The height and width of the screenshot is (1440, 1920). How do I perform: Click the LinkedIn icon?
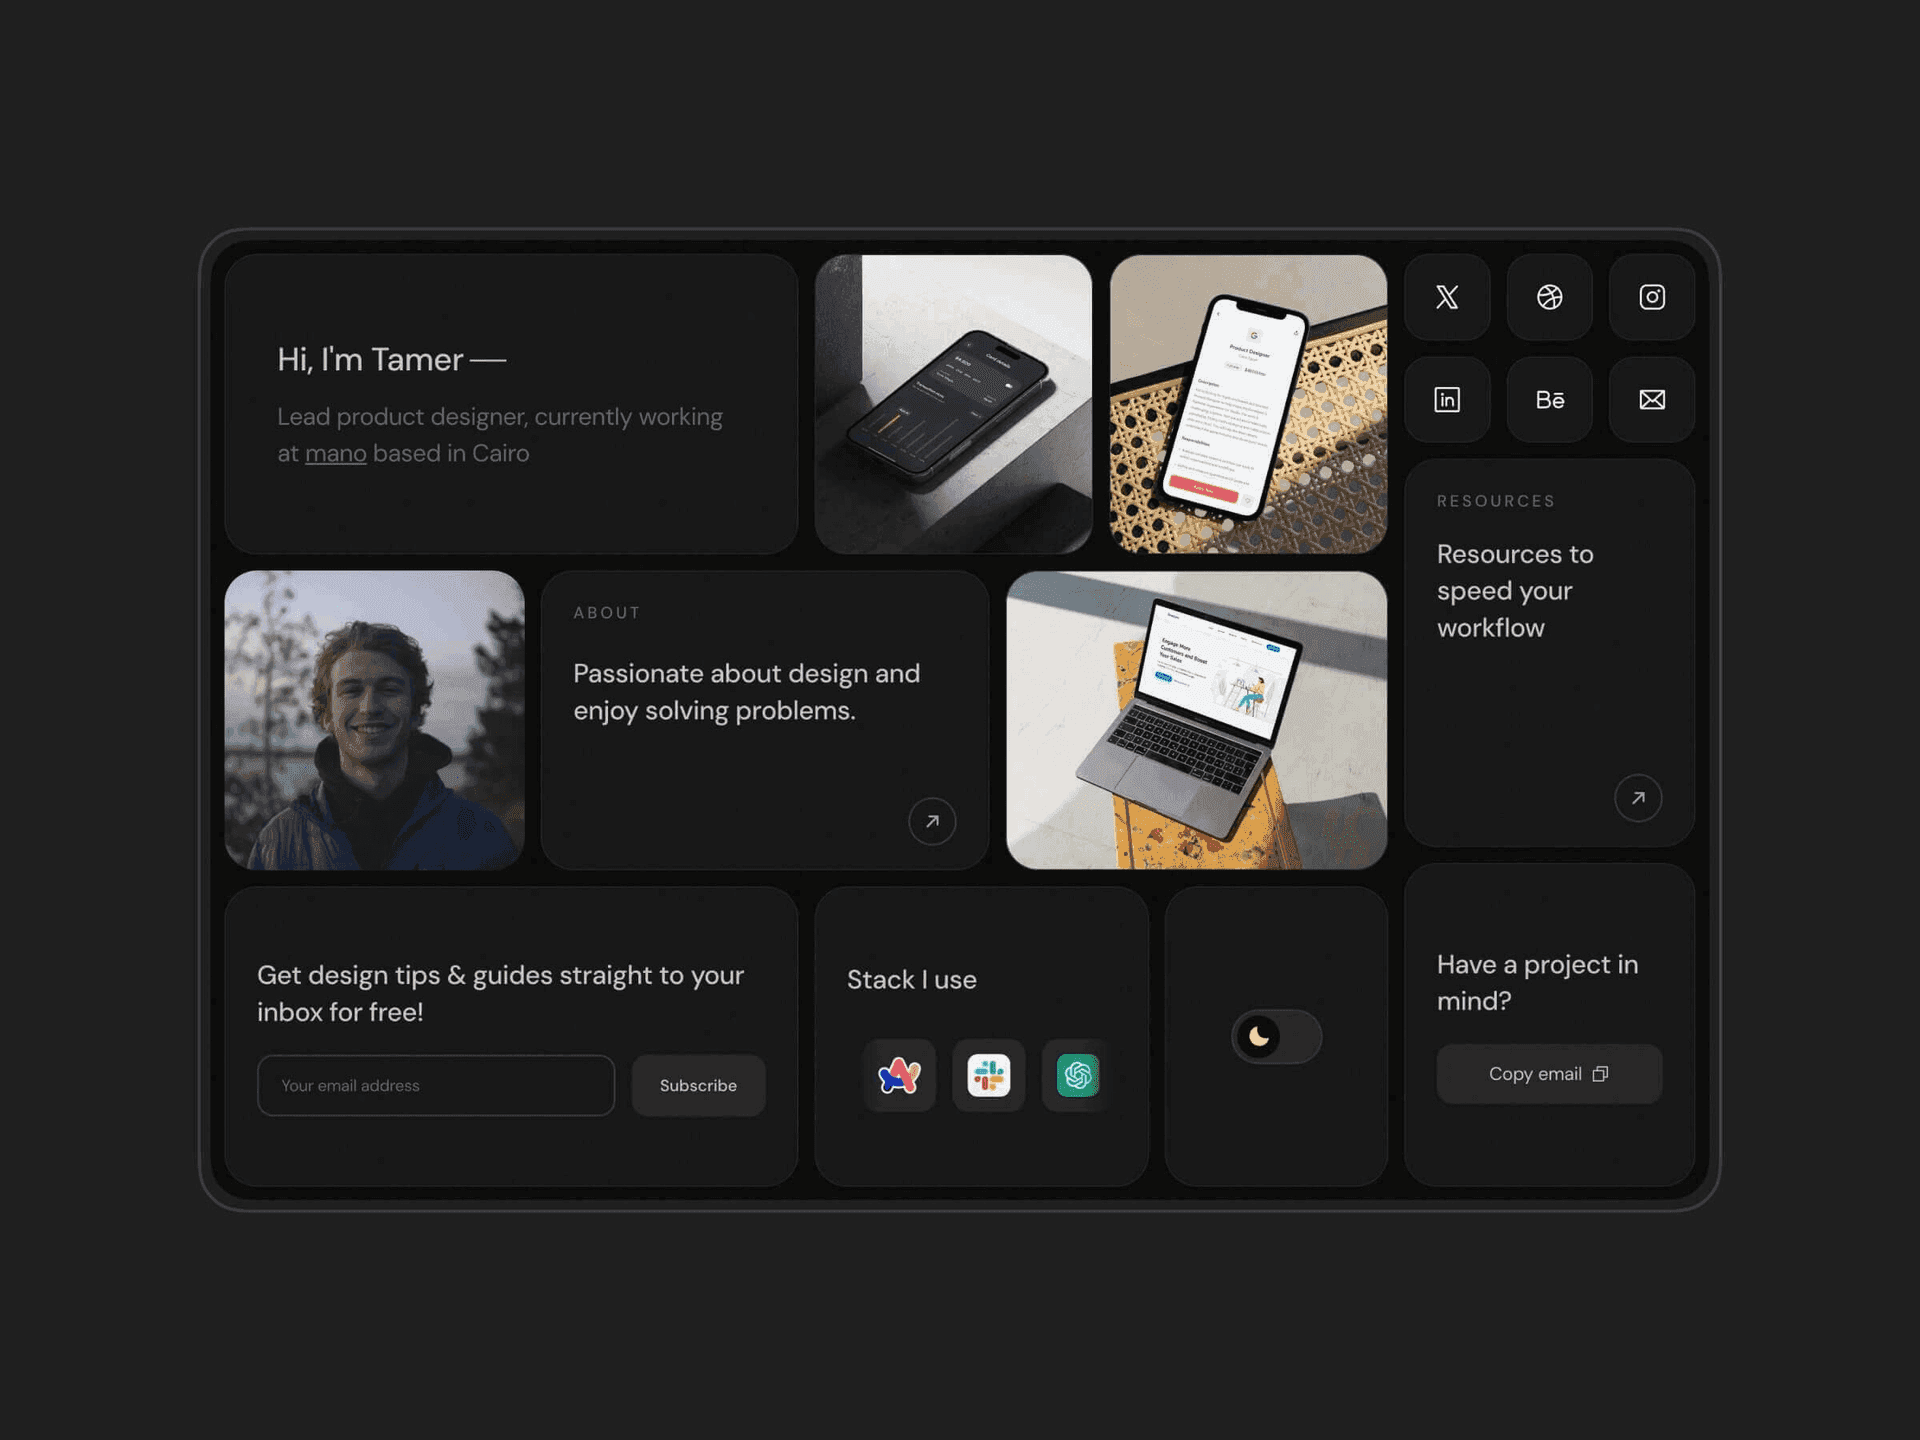tap(1448, 399)
